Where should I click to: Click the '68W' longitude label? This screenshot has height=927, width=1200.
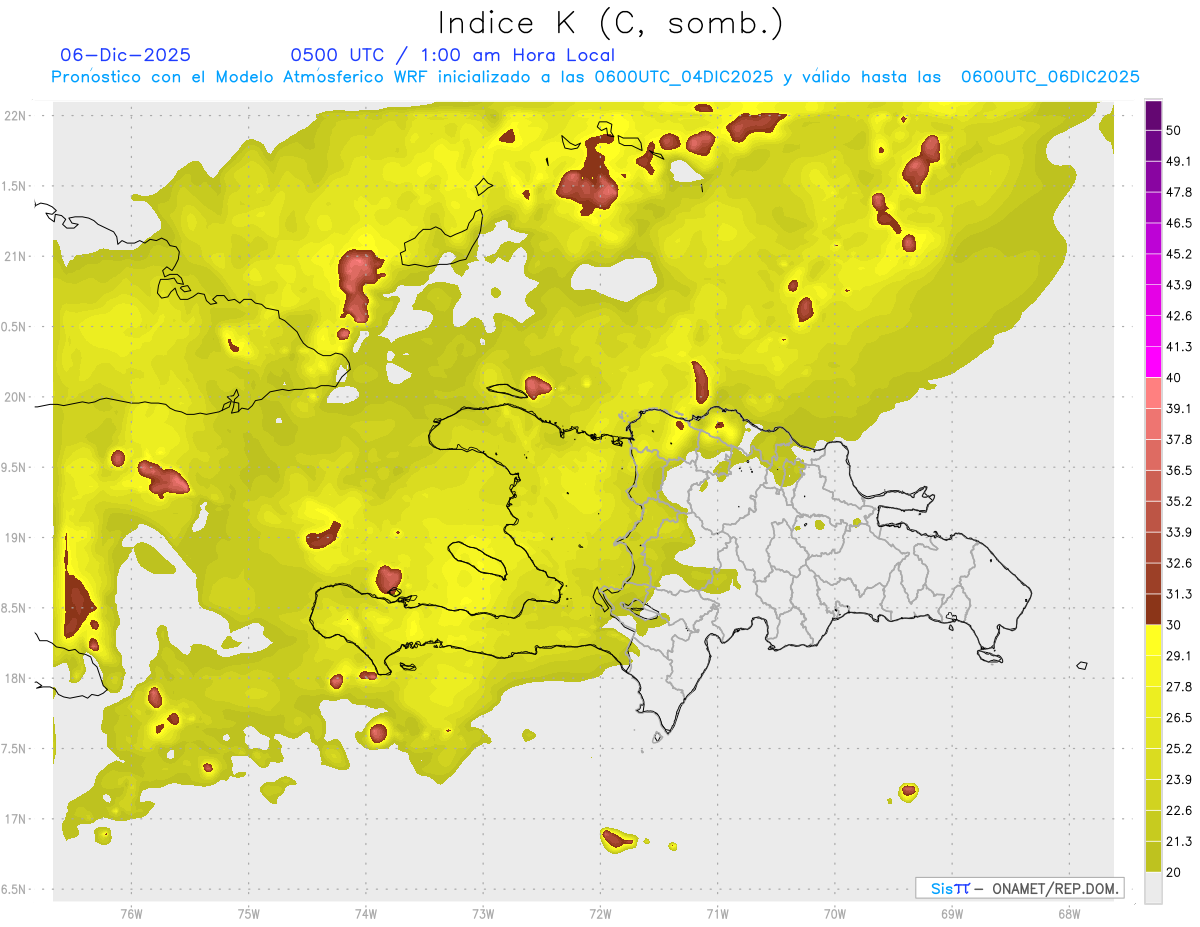tap(1068, 914)
